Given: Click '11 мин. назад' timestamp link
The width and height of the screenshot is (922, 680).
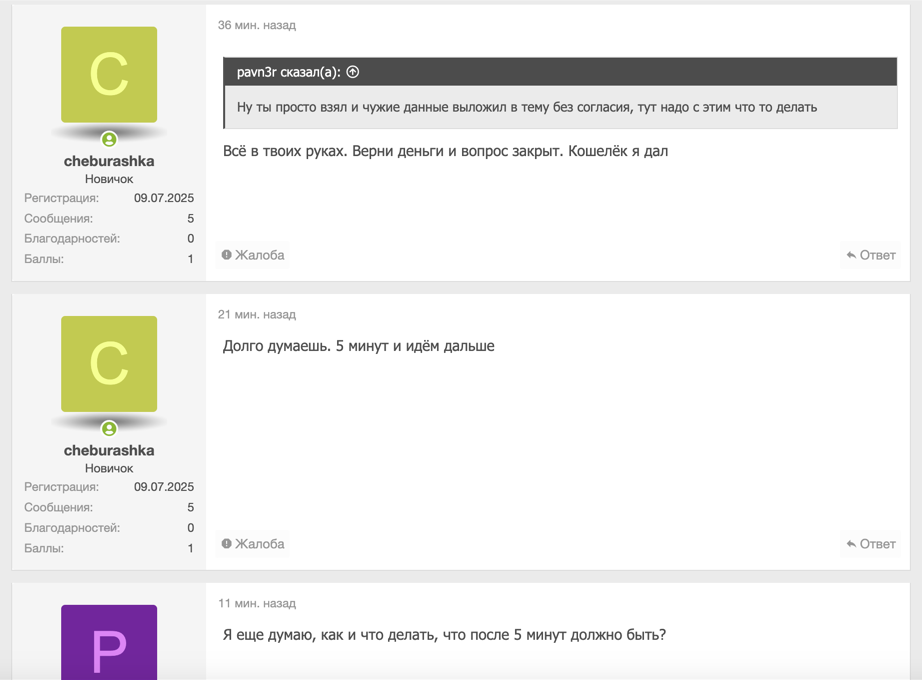Looking at the screenshot, I should point(257,604).
